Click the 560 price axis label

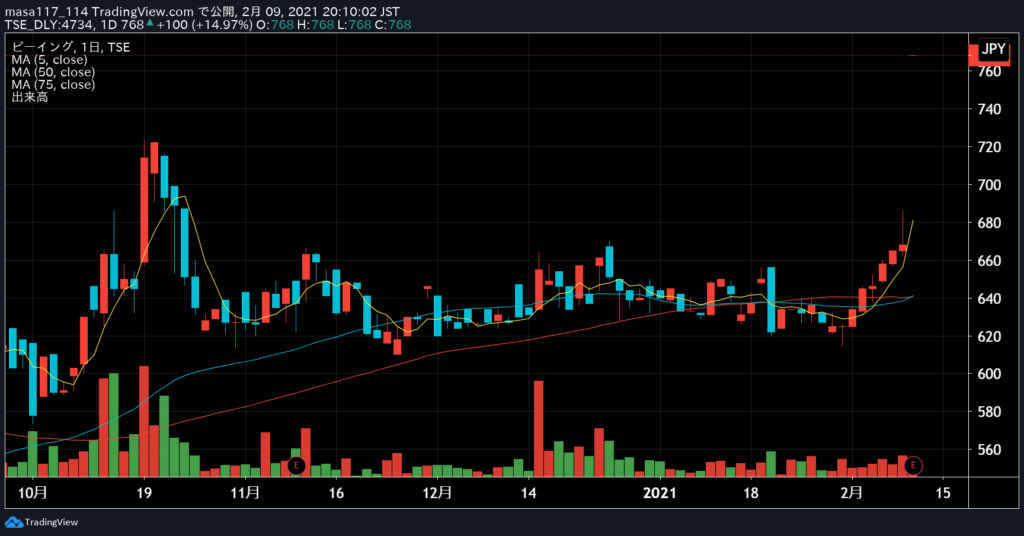point(989,450)
